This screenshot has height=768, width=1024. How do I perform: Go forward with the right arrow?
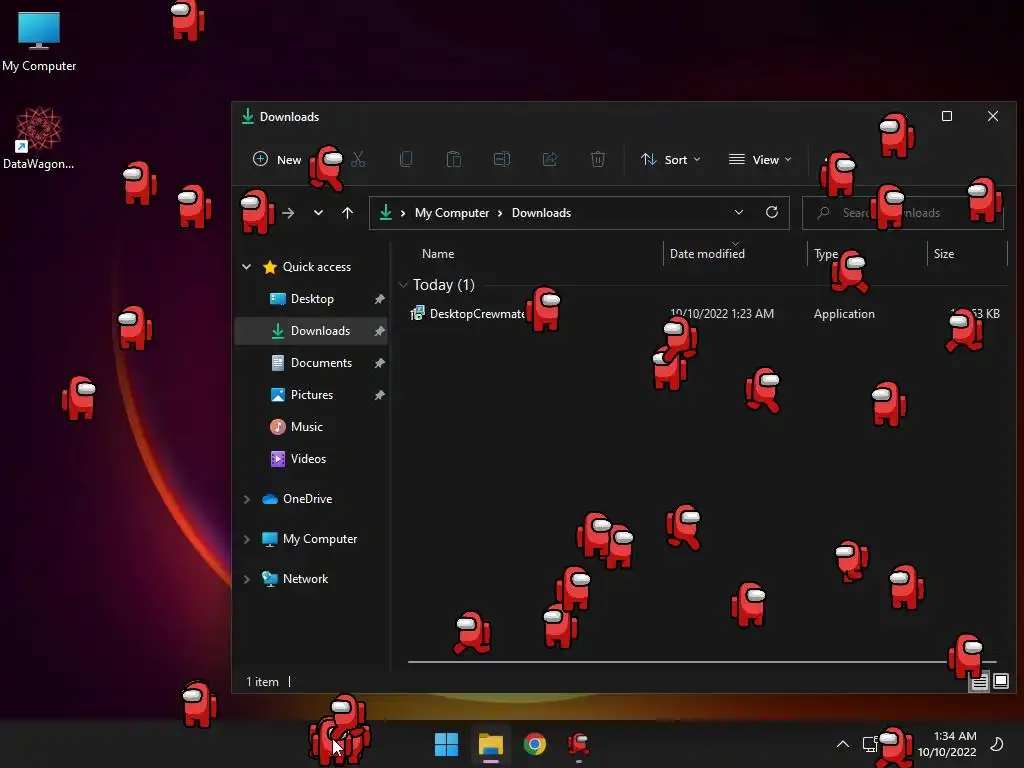click(288, 213)
